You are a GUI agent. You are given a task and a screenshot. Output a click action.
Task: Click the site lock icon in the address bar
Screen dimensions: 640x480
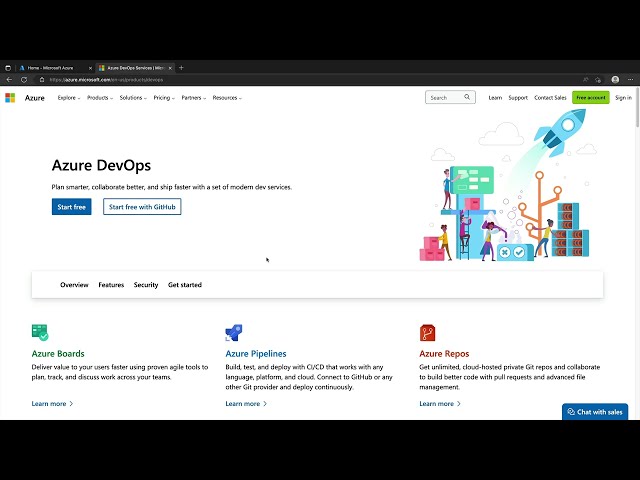pyautogui.click(x=42, y=80)
